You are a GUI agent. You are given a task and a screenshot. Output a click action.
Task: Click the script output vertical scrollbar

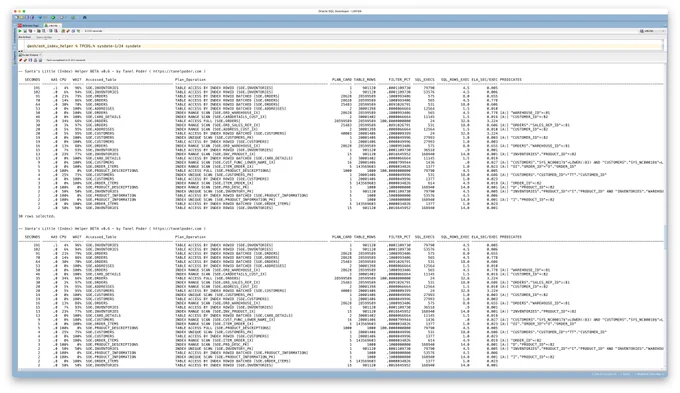click(665, 237)
